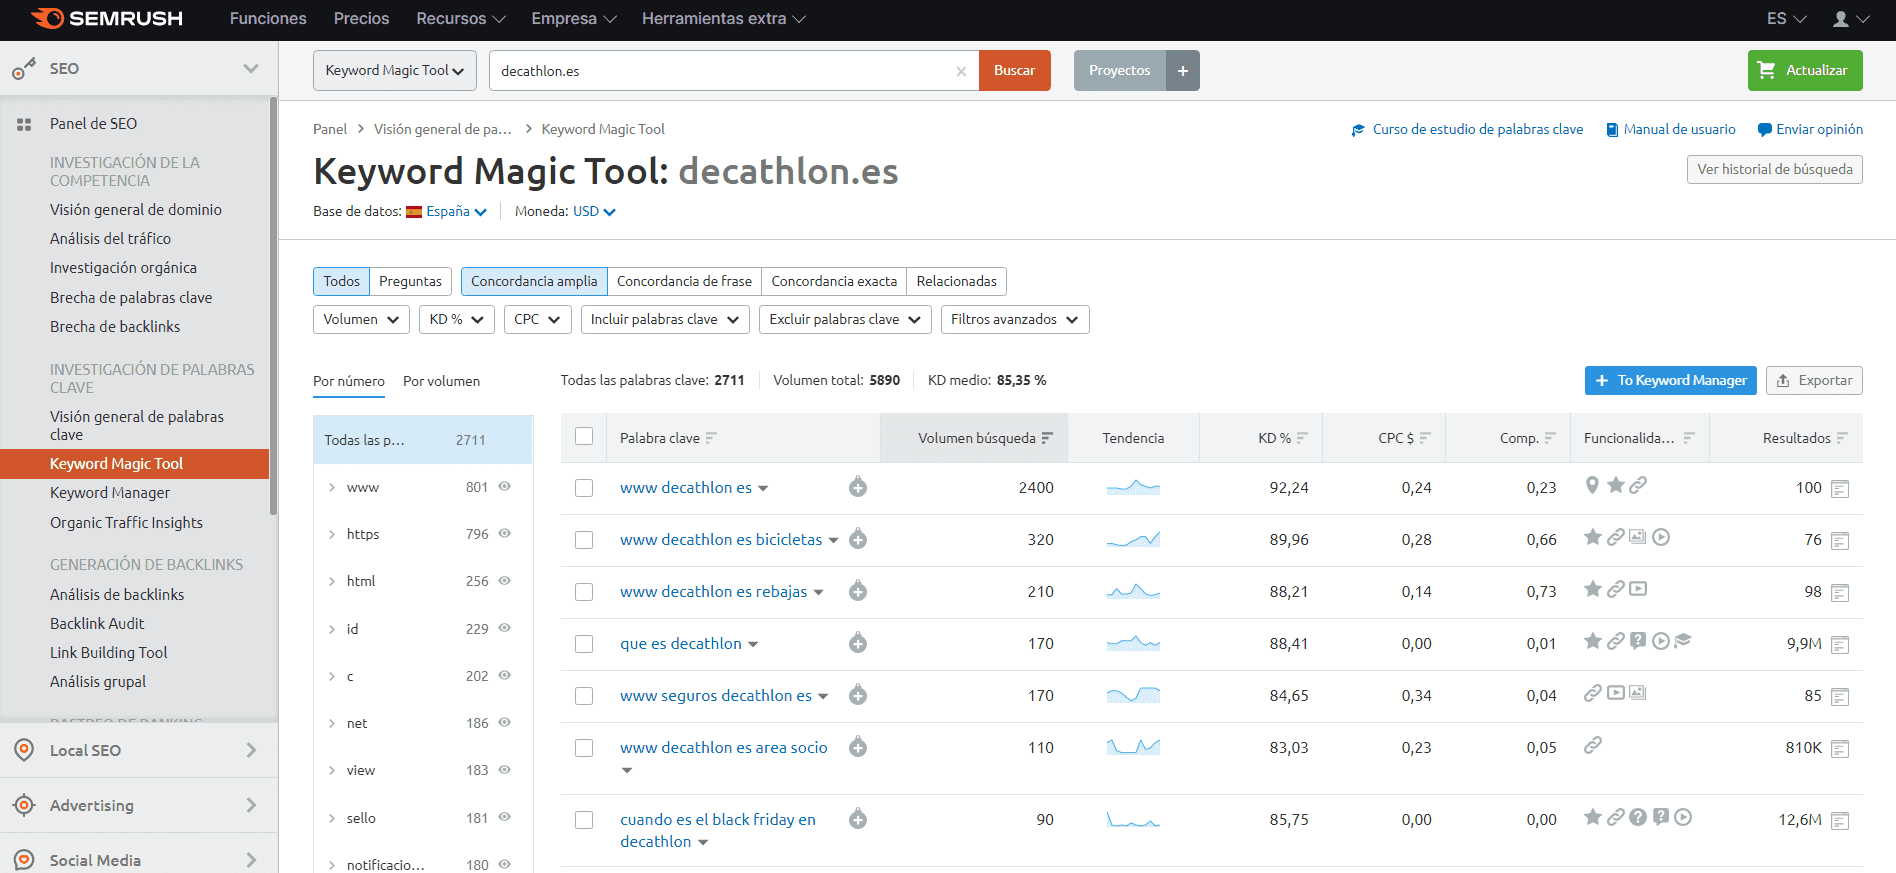The height and width of the screenshot is (873, 1896).
Task: Click 'To Keyword Manager' button
Action: (x=1670, y=380)
